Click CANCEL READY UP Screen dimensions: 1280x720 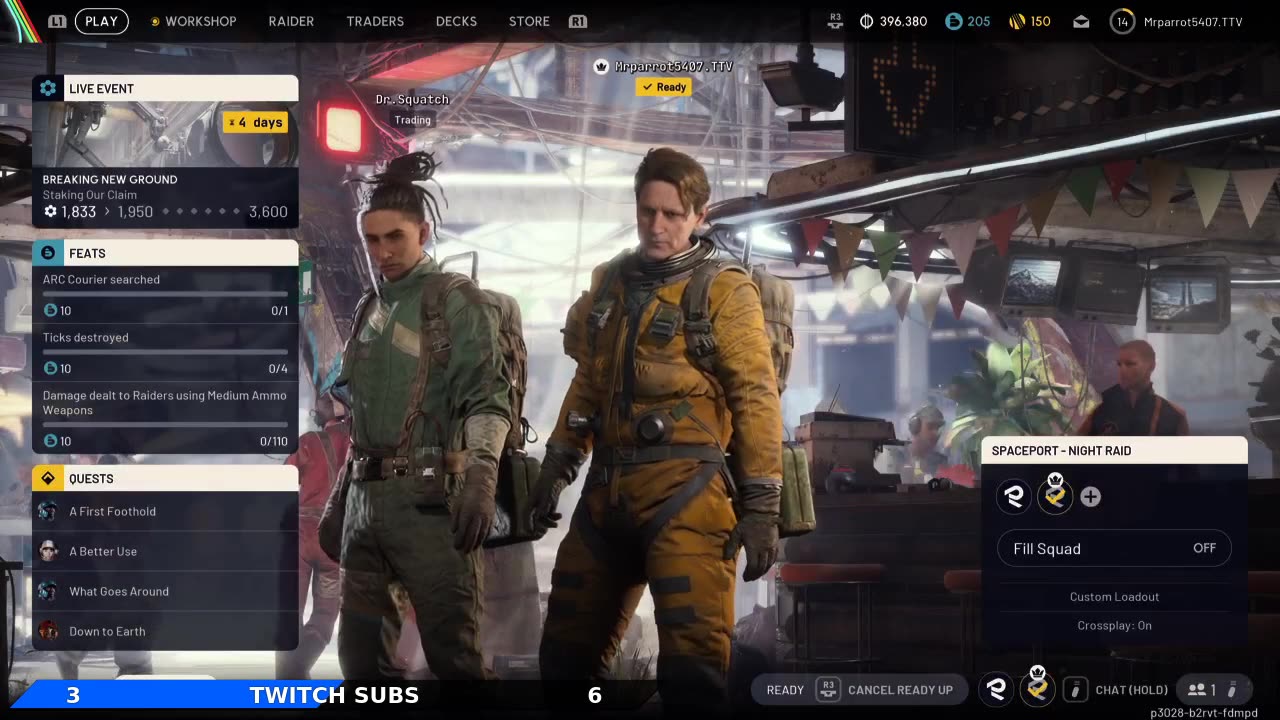[900, 689]
